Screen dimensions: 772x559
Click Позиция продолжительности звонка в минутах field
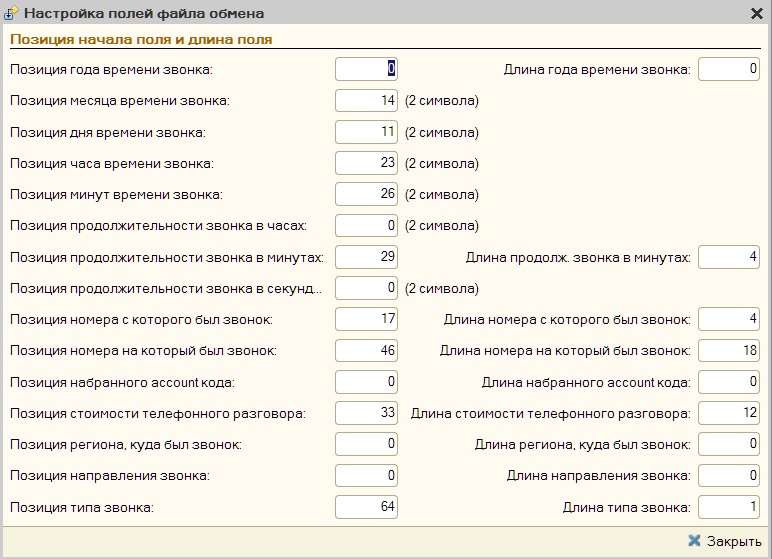click(366, 257)
